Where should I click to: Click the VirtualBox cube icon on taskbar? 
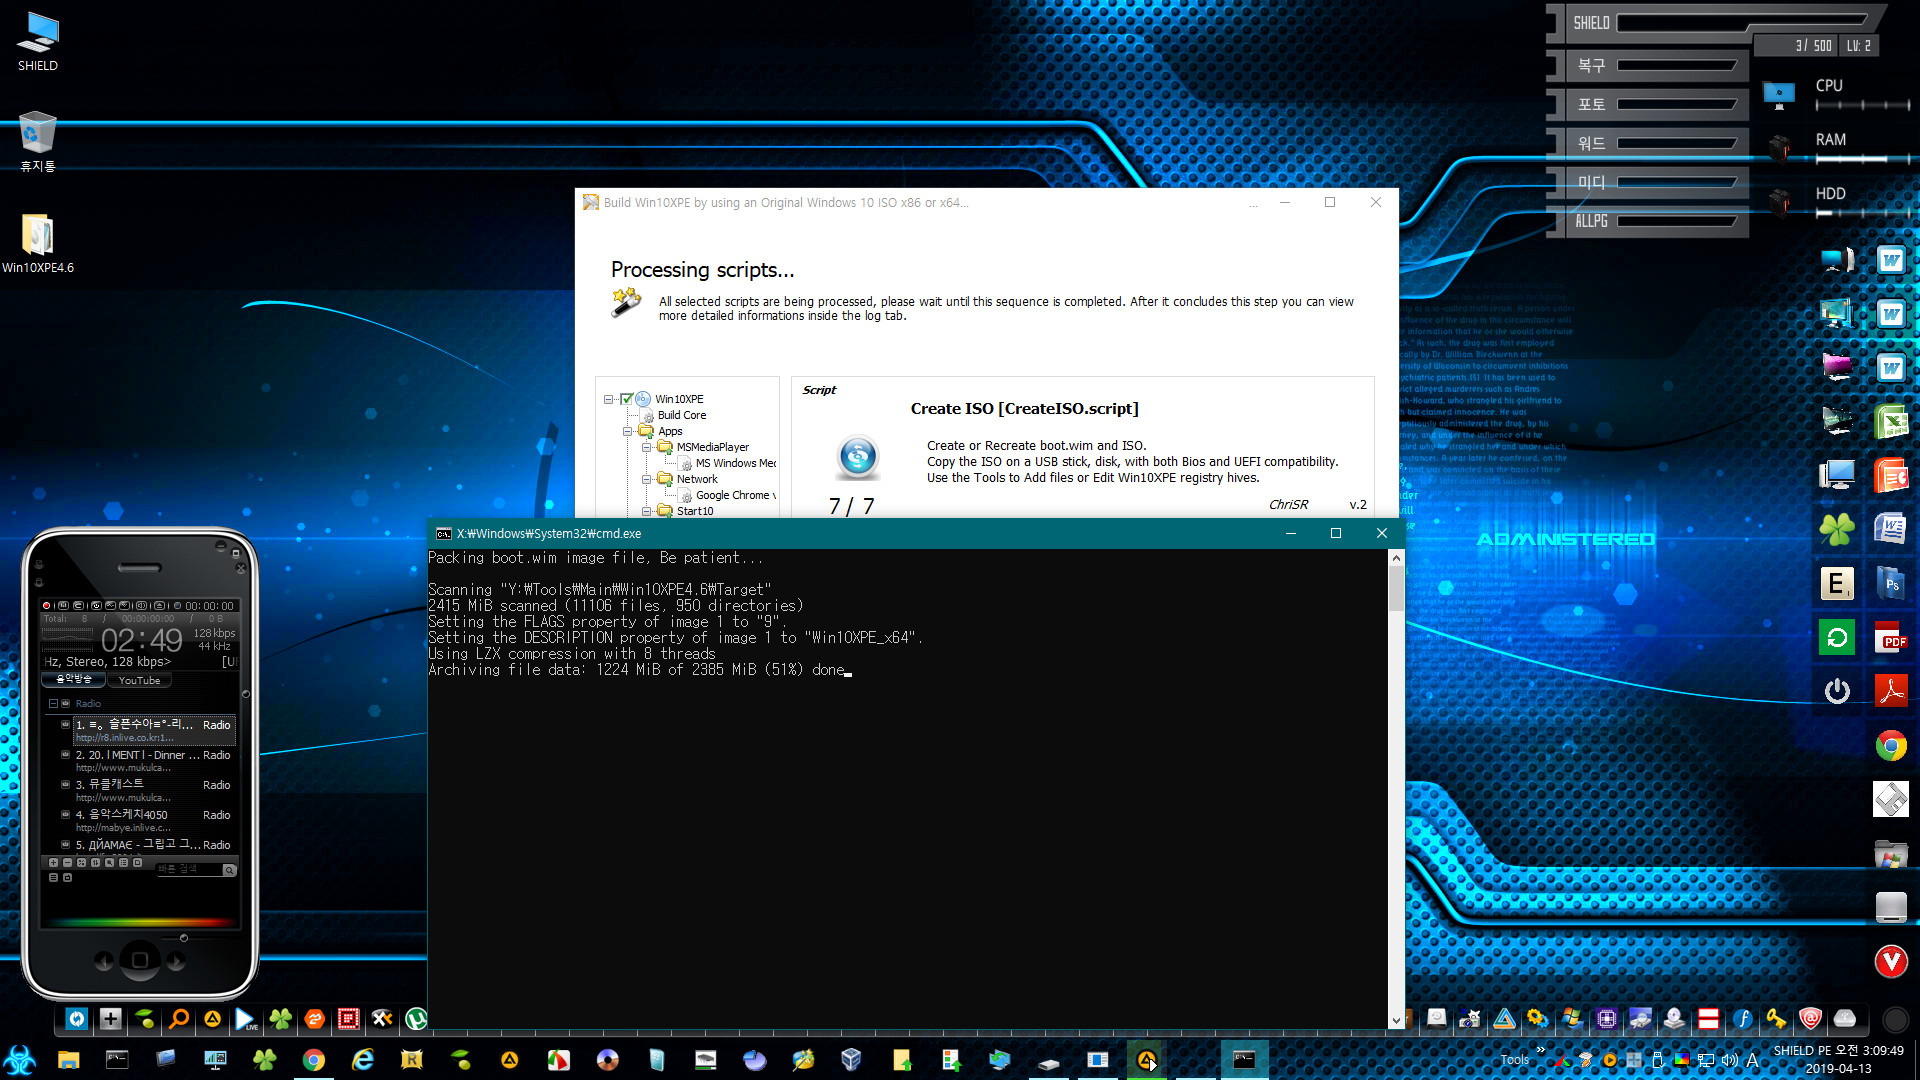(851, 1060)
